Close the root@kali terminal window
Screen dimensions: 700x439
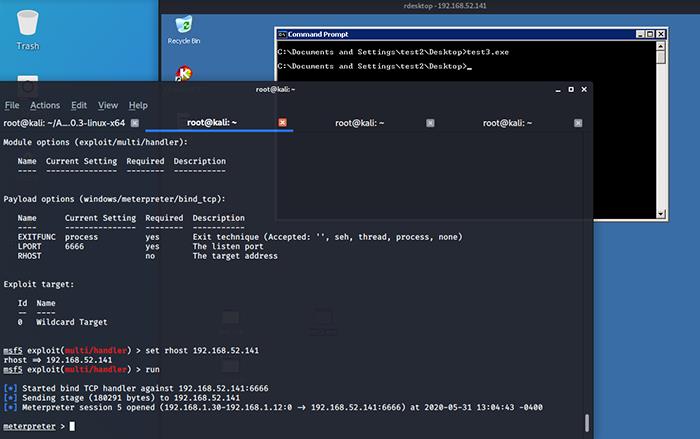pos(584,90)
